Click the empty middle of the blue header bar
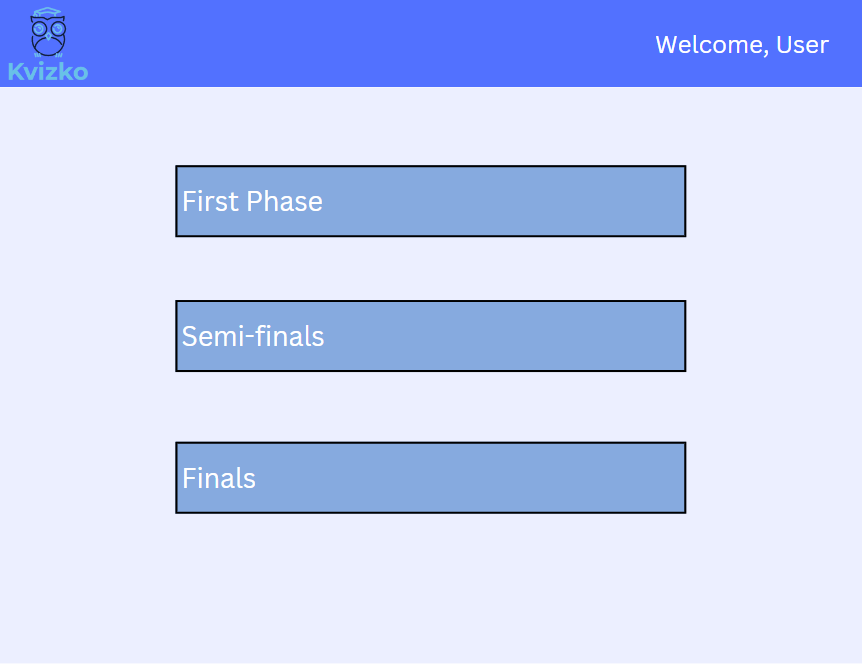Viewport: 862px width, 666px height. (380, 44)
